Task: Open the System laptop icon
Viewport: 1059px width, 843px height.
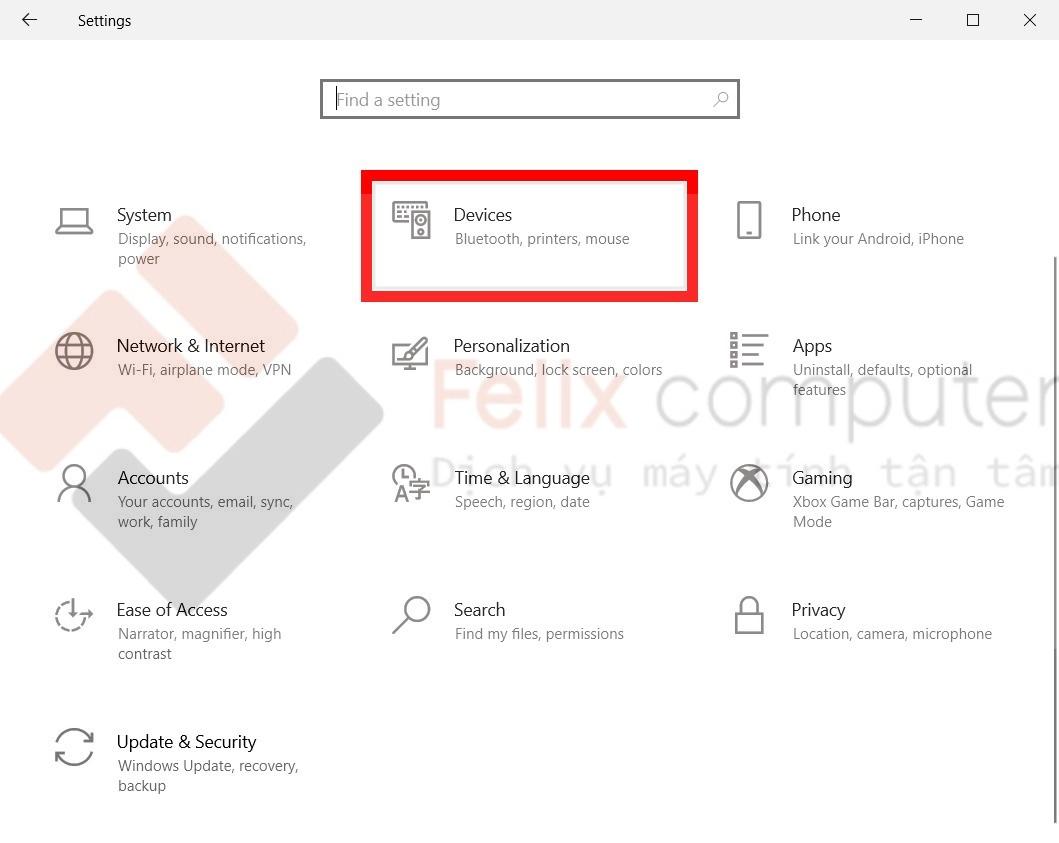Action: coord(74,221)
